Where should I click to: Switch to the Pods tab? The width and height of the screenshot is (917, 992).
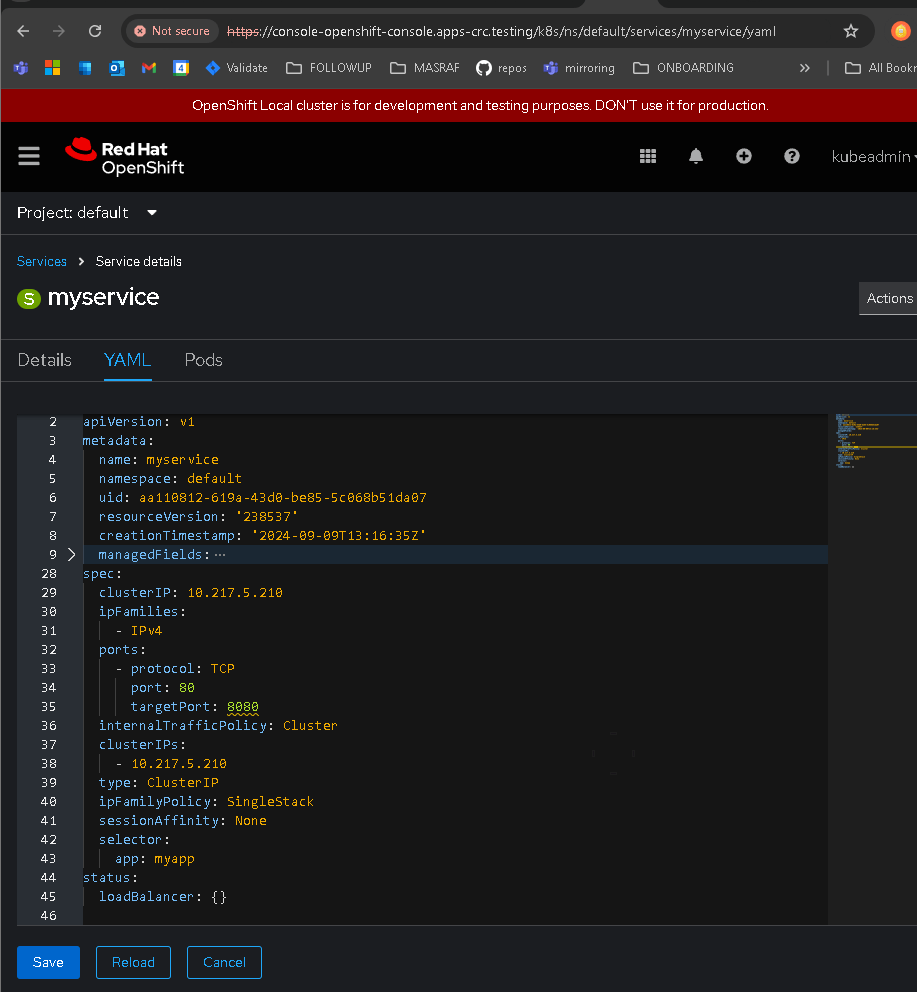click(203, 360)
